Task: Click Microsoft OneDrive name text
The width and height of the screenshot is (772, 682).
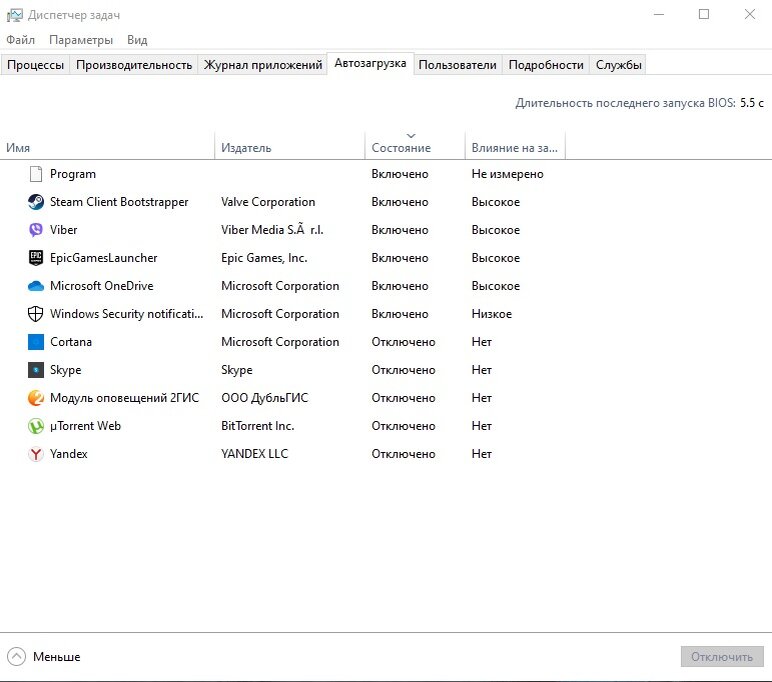Action: click(102, 286)
